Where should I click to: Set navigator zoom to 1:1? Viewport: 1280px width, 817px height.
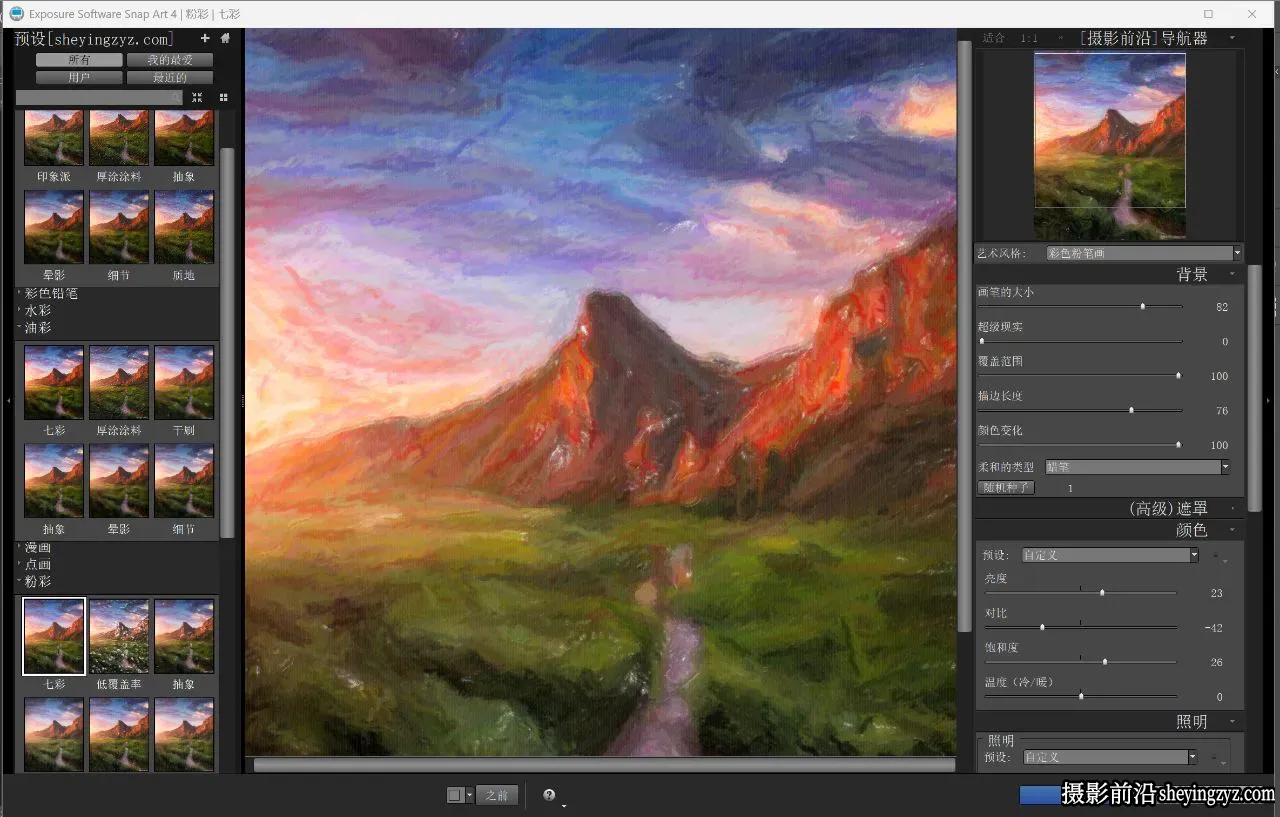[1029, 38]
